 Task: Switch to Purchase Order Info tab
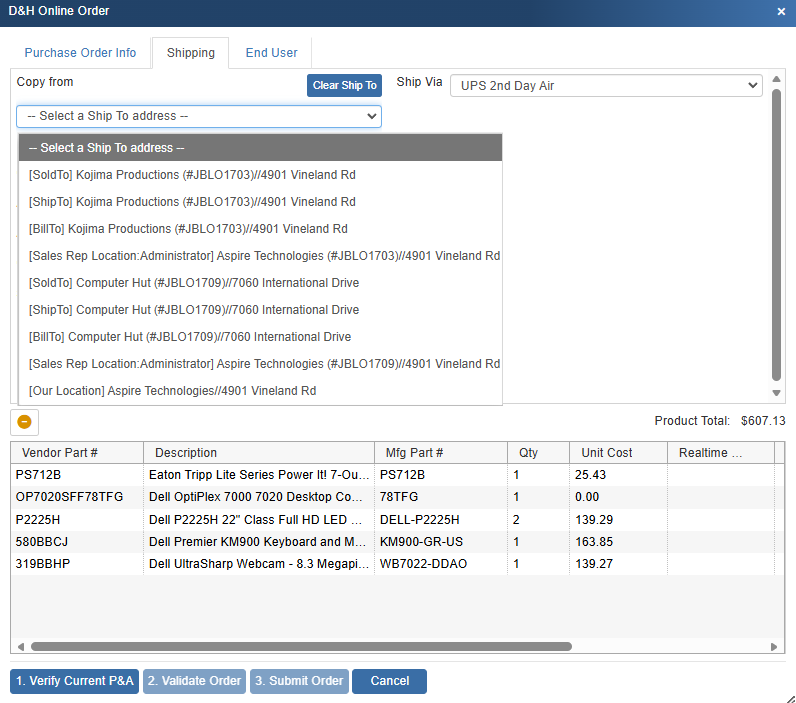click(x=80, y=53)
